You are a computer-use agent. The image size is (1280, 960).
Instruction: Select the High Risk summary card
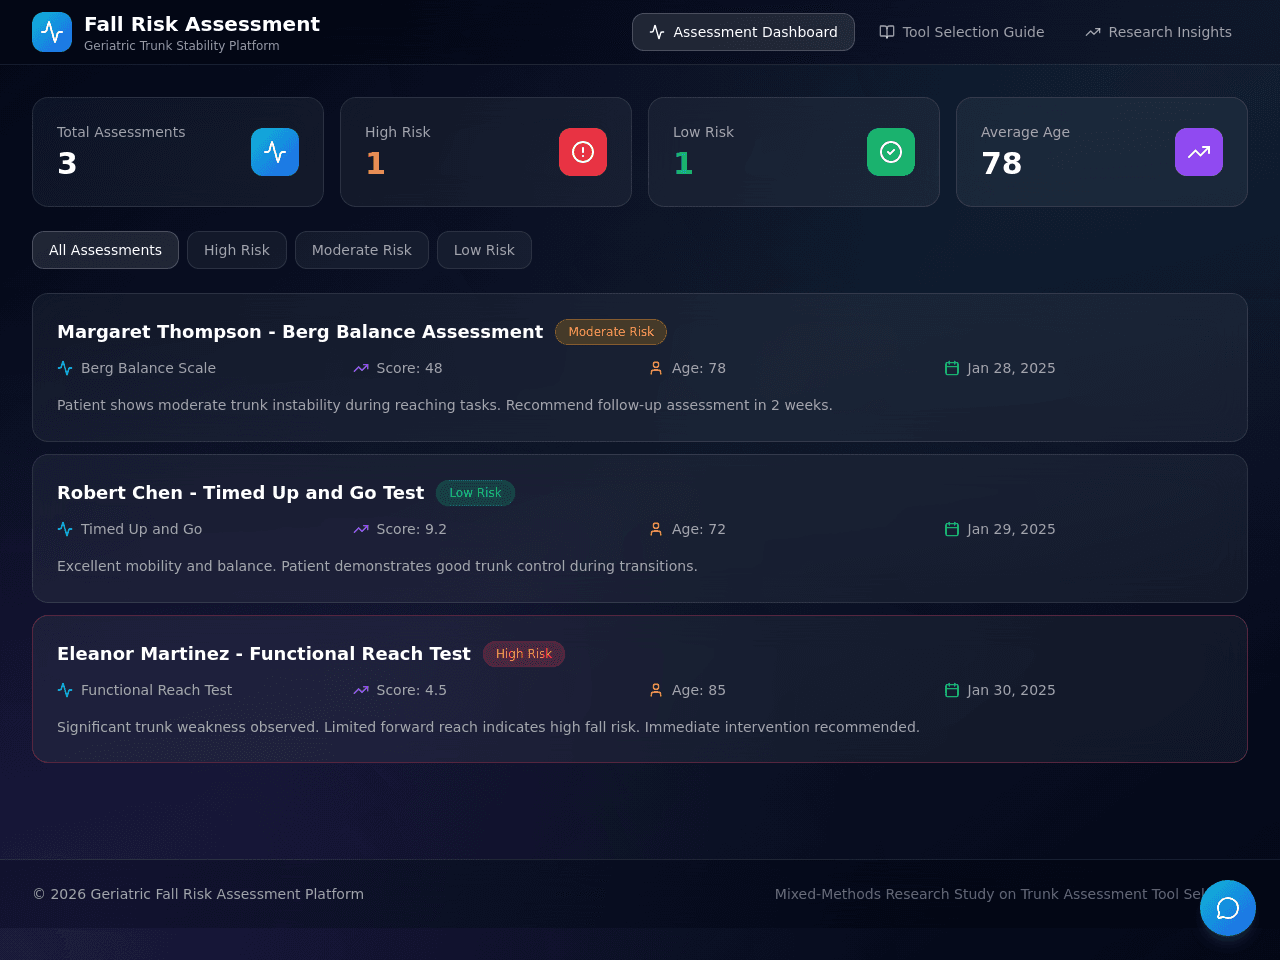tap(486, 152)
